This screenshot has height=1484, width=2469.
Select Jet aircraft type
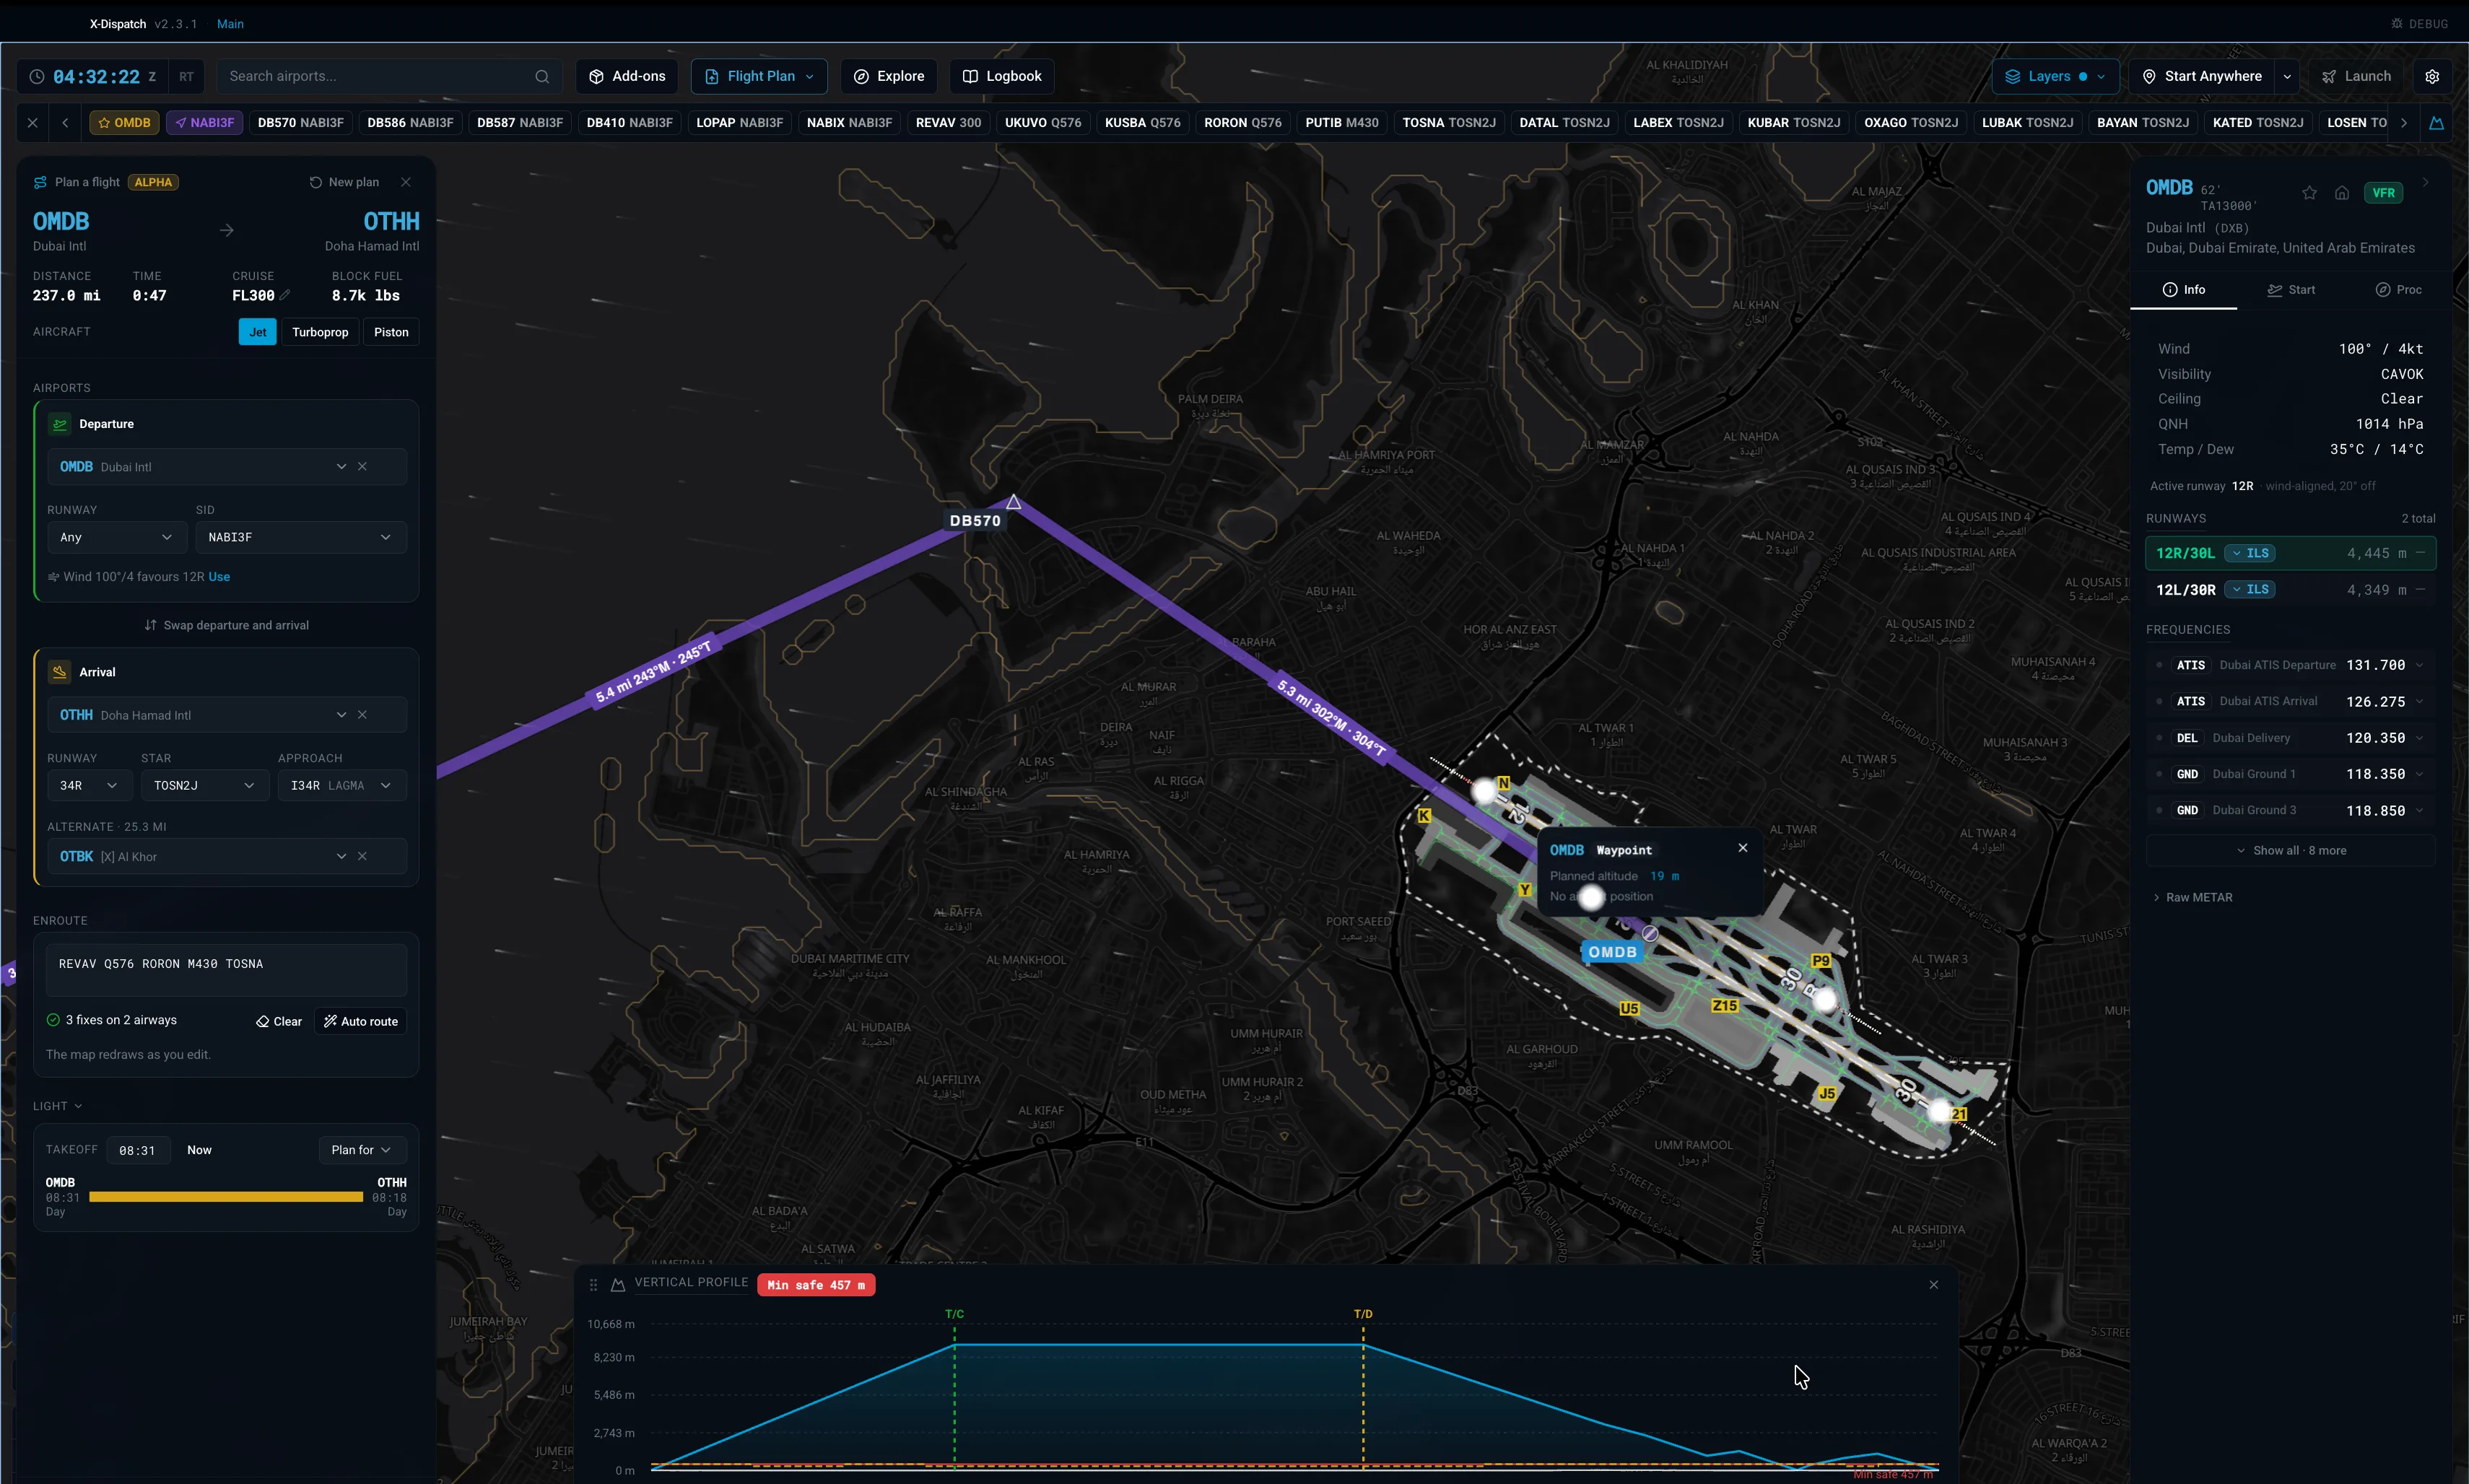pyautogui.click(x=258, y=332)
